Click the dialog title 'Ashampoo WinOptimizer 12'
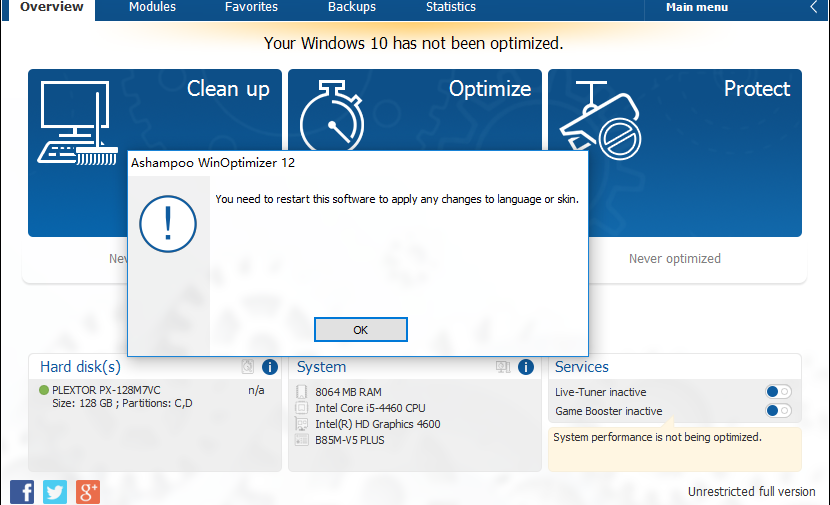This screenshot has width=830, height=505. pos(213,163)
